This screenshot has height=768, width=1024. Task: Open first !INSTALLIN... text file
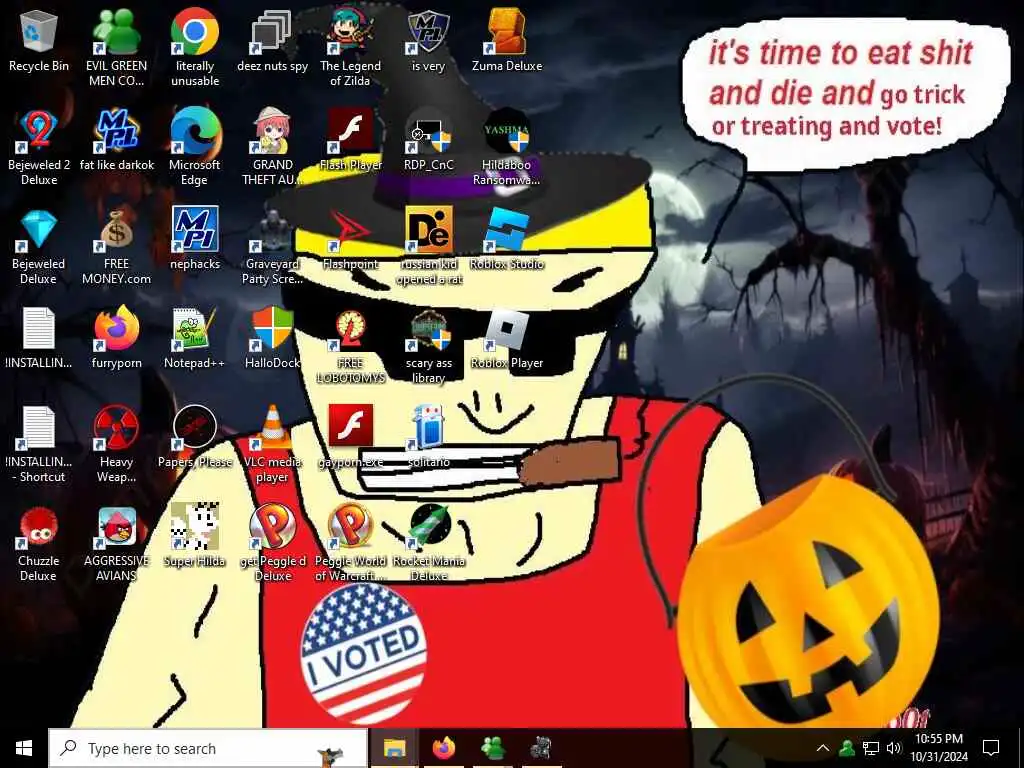pos(39,338)
